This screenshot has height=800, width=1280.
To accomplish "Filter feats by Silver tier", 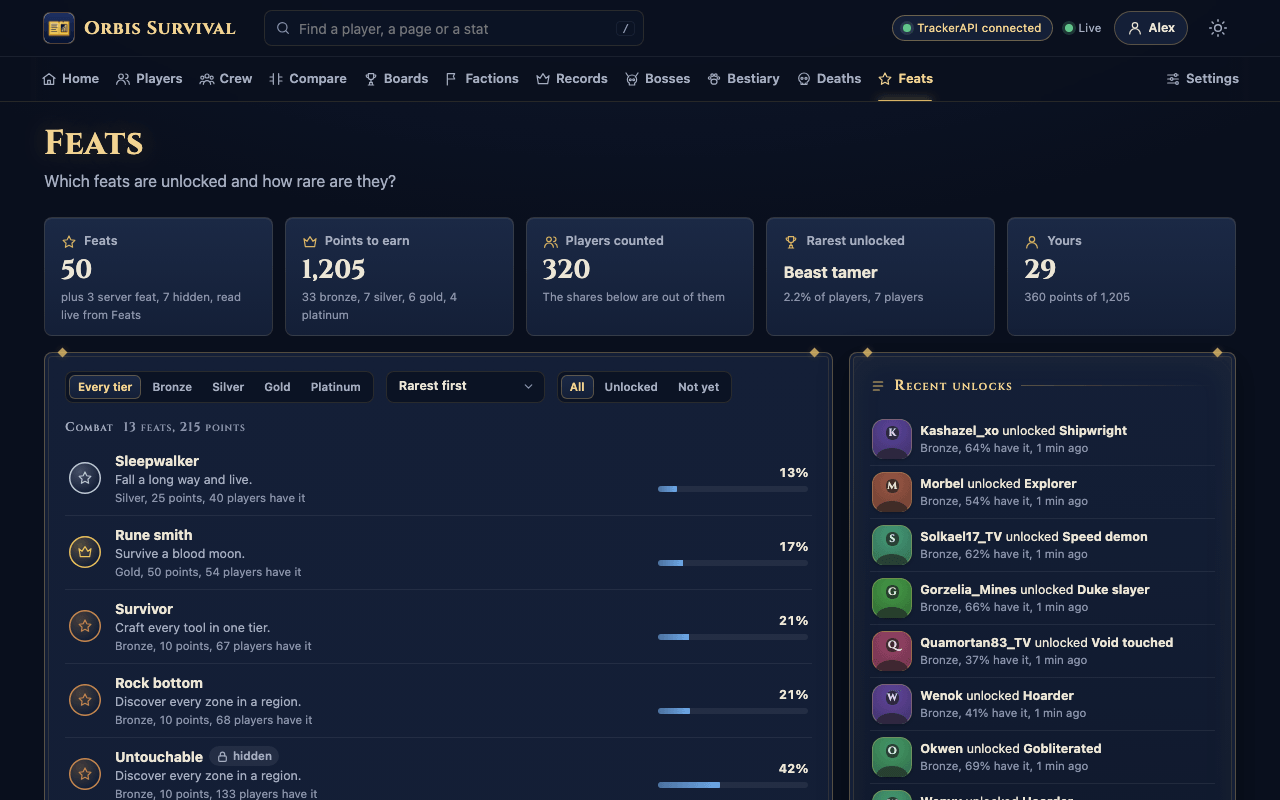I will coord(228,387).
